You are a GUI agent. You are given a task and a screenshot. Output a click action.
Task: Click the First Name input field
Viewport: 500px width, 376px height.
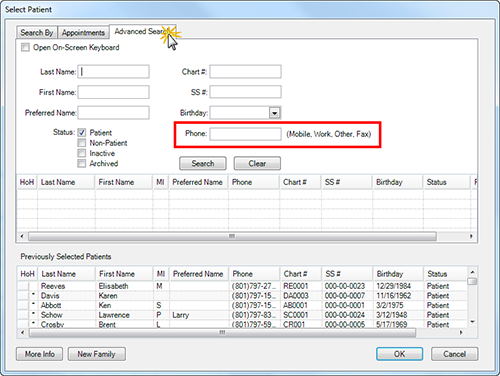click(113, 92)
